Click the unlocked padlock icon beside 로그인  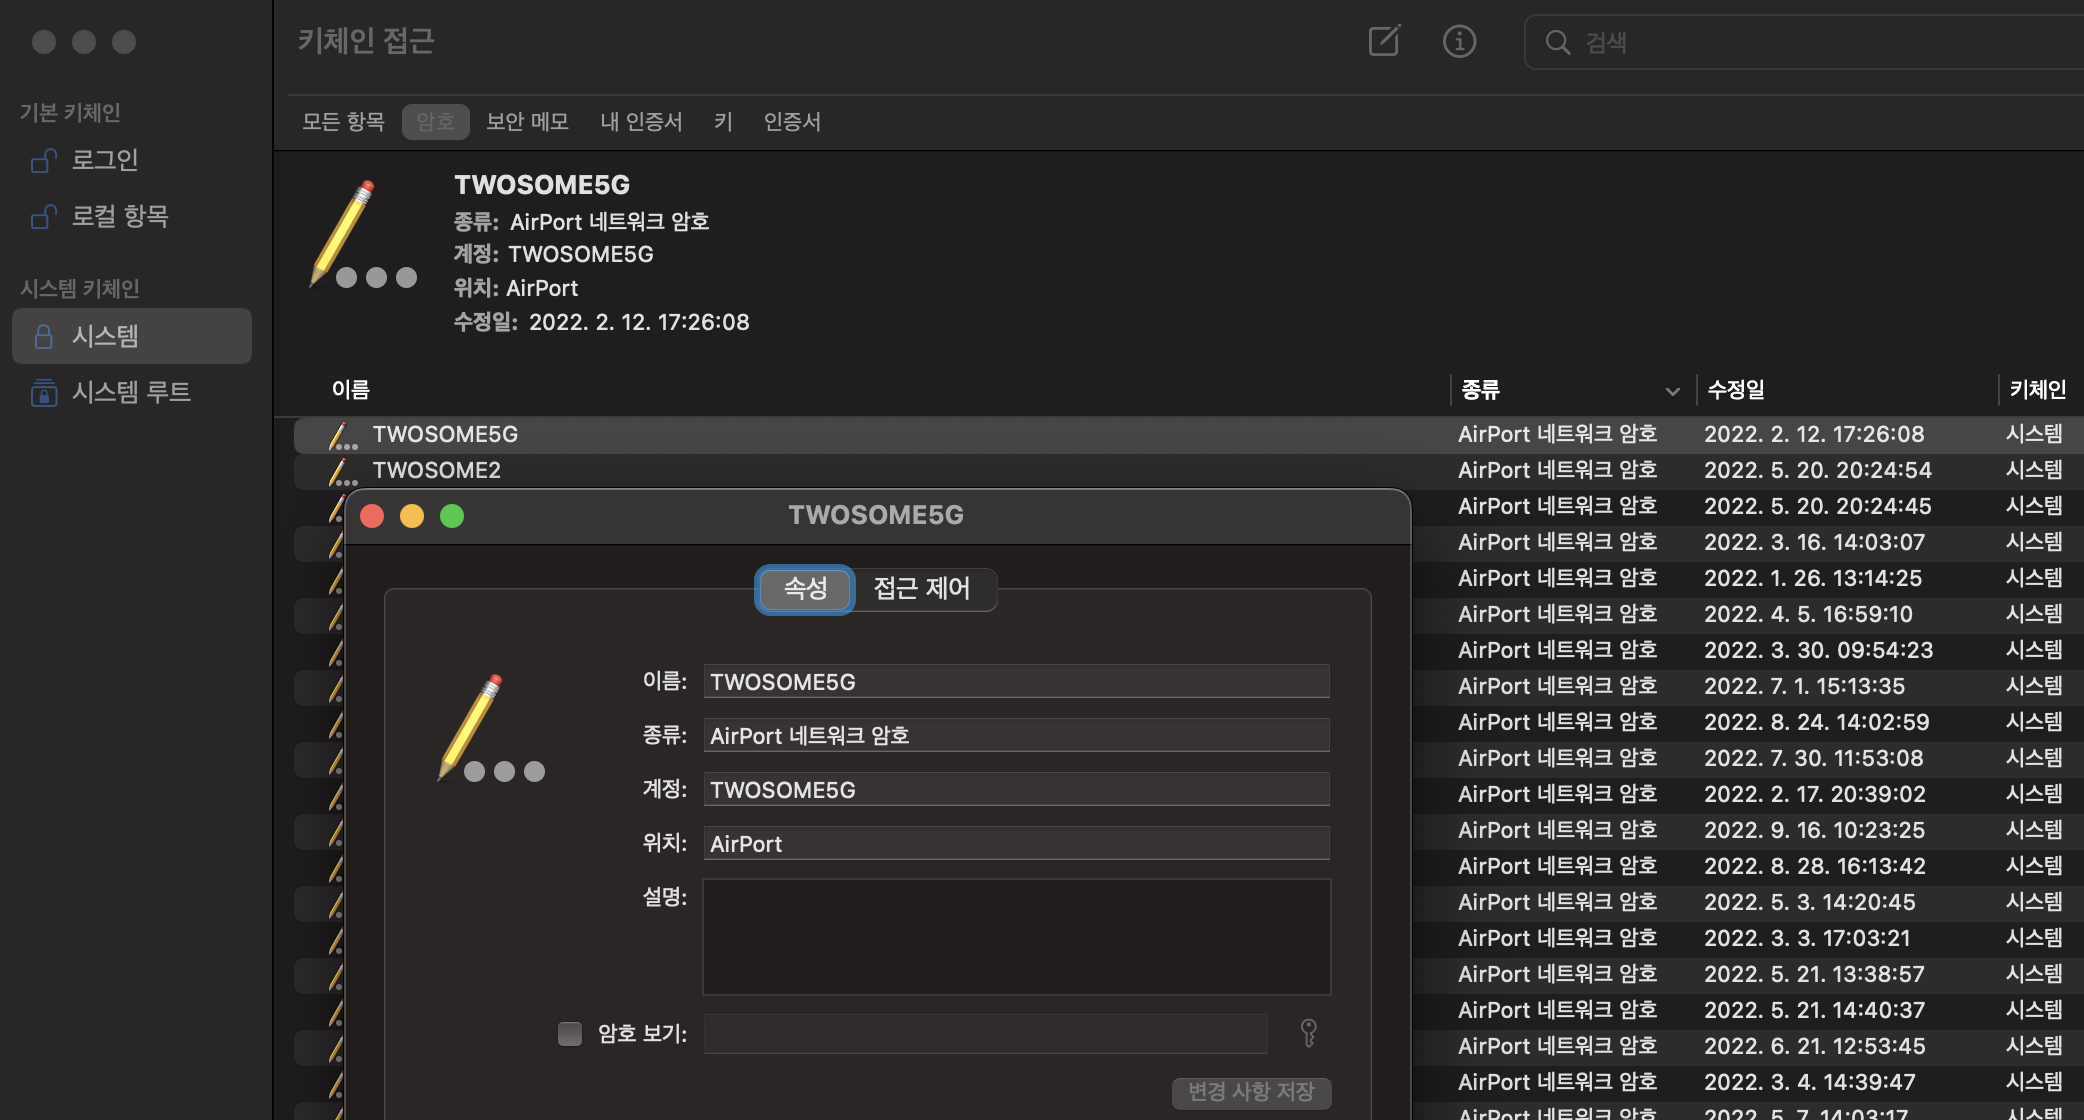click(x=43, y=160)
